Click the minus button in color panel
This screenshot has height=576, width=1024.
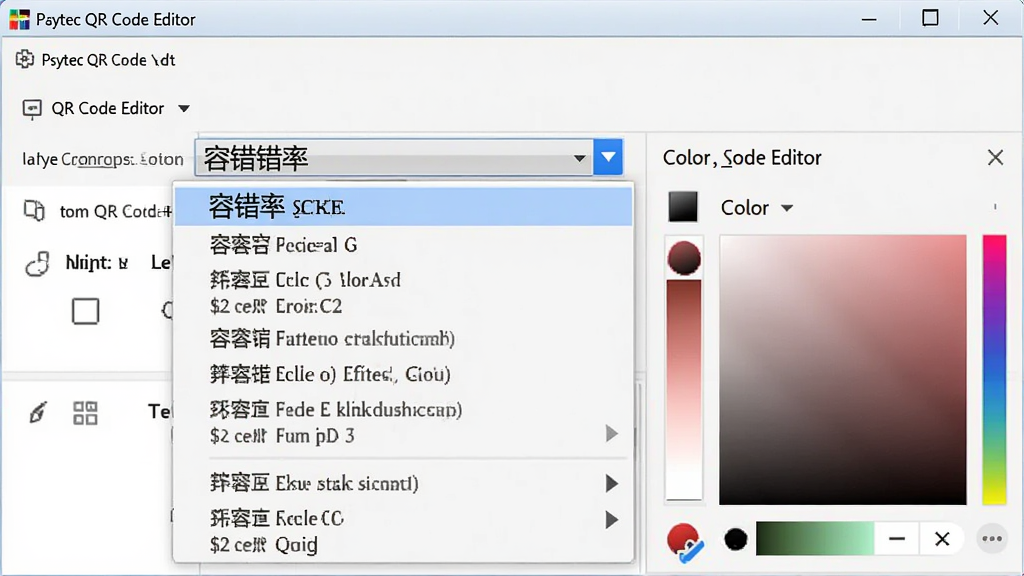coord(897,539)
